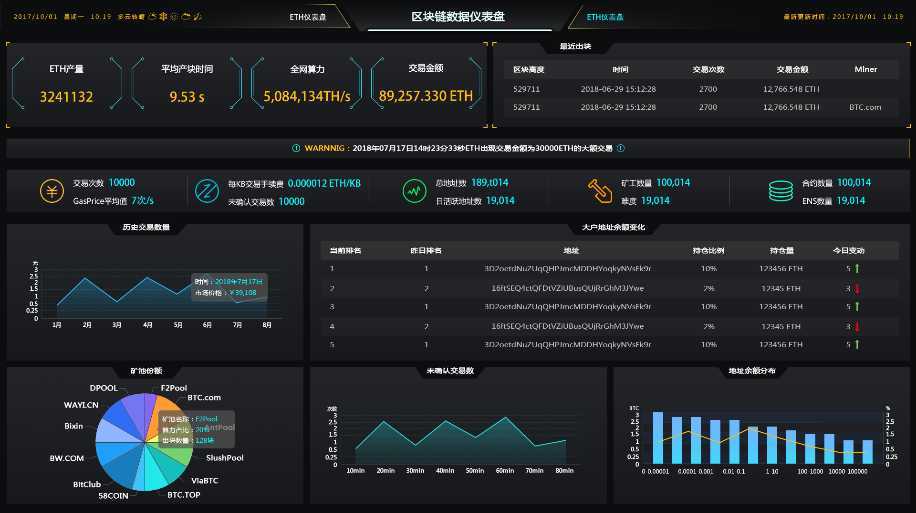916x513 pixels.
Task: Switch to the white ETH仪表盘 tab
Action: [310, 17]
